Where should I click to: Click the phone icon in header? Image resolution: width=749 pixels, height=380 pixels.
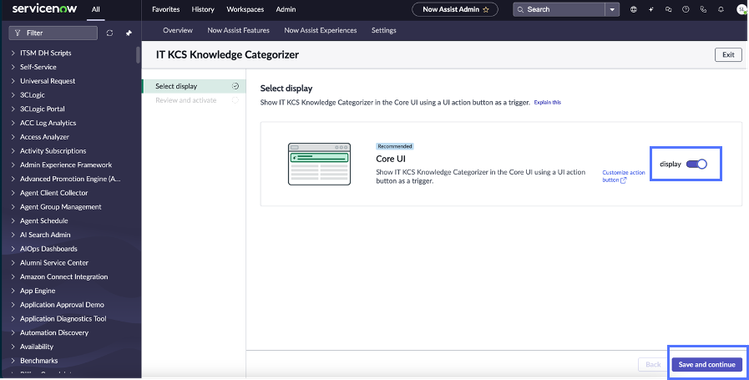pyautogui.click(x=703, y=10)
